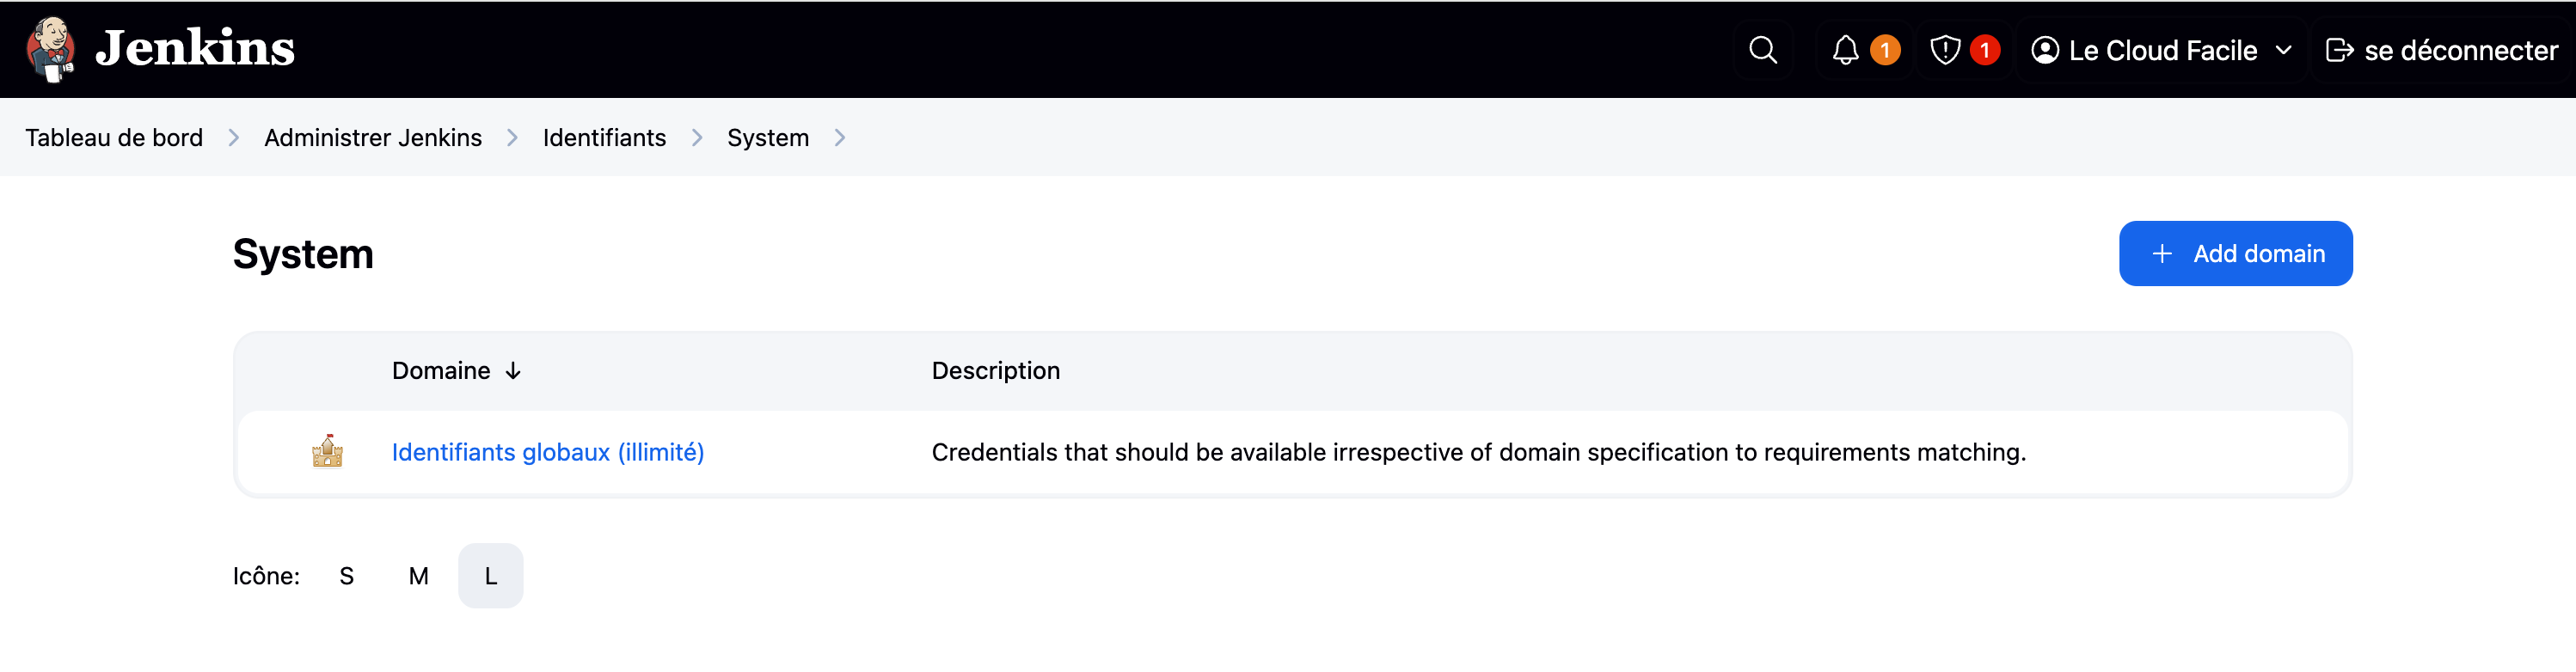Expand the chevron after Tableau de bord
2576x672 pixels.
tap(233, 138)
